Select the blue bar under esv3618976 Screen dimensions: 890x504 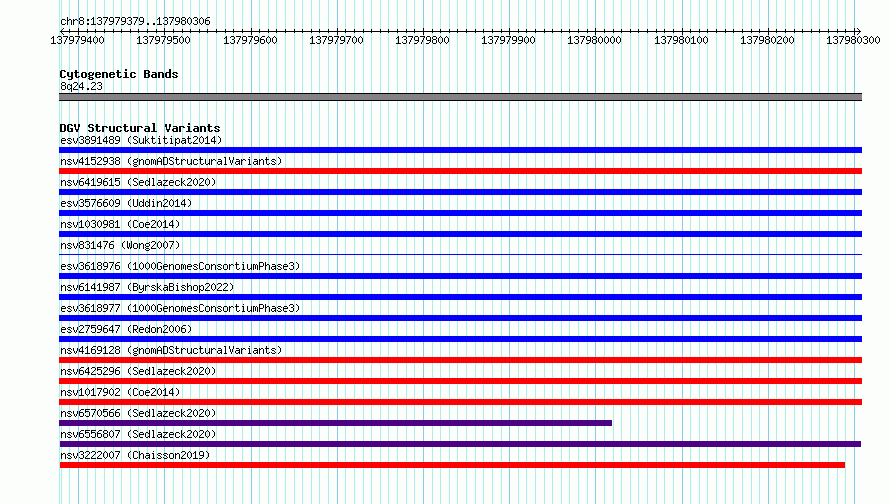tap(460, 276)
